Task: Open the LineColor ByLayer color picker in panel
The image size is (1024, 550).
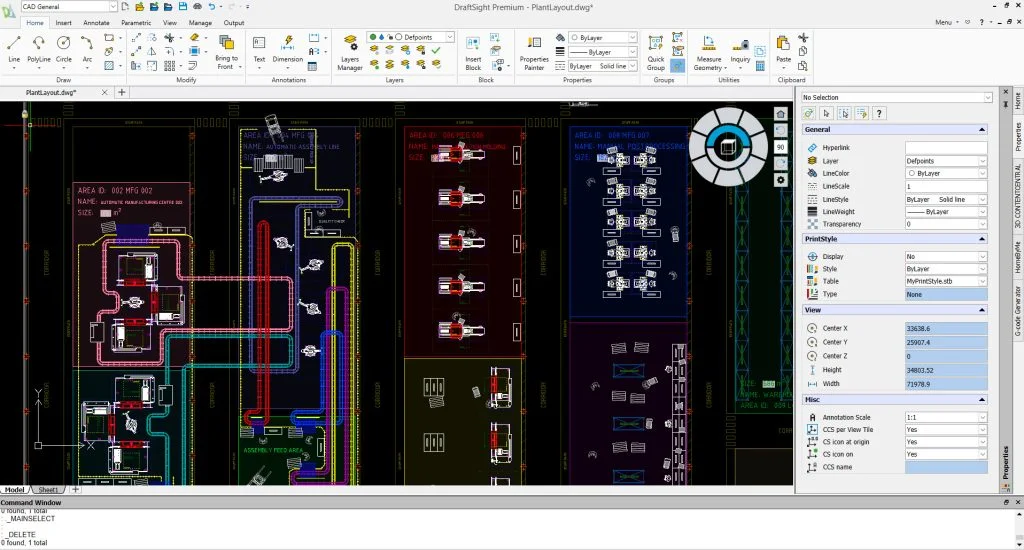Action: tap(946, 173)
